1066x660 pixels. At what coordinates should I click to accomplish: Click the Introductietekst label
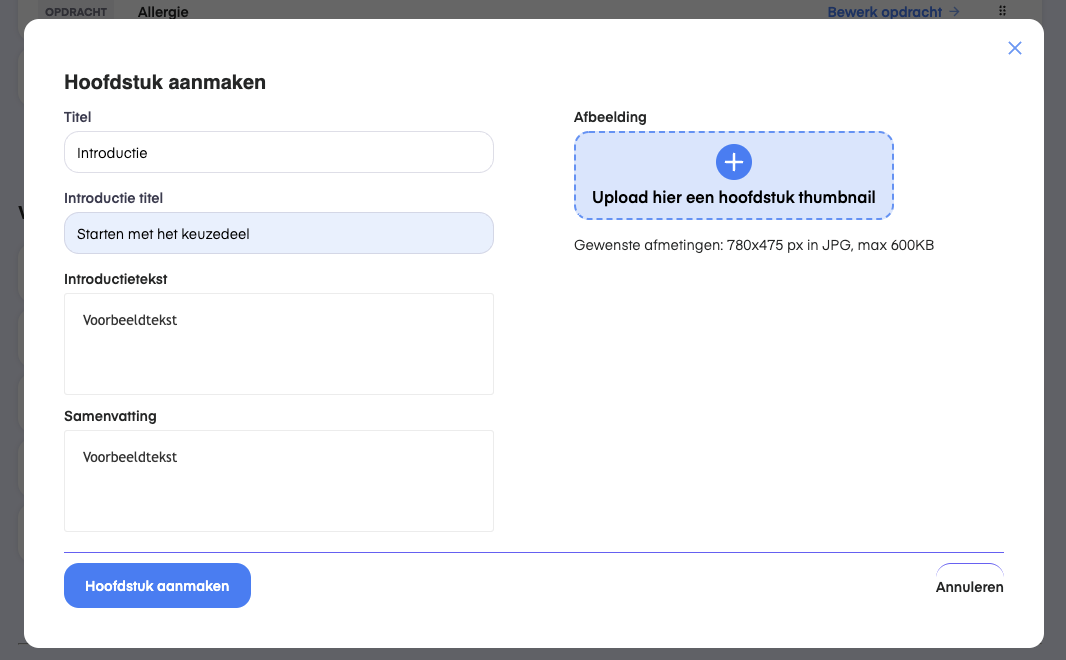coord(116,279)
